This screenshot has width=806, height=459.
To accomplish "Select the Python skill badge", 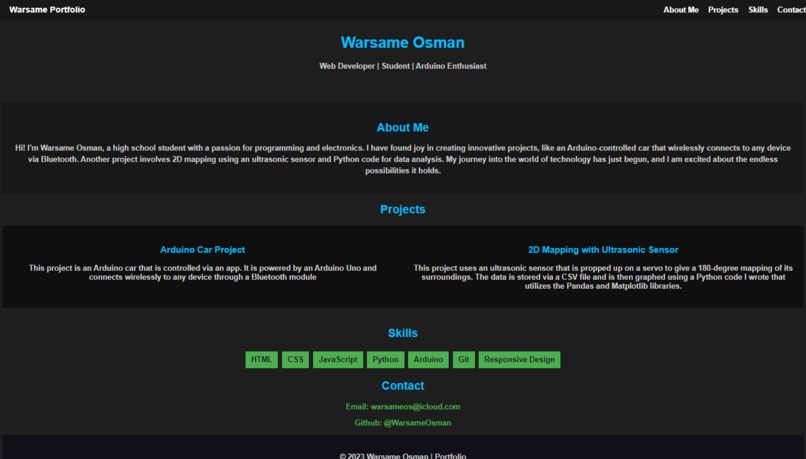I will point(386,359).
